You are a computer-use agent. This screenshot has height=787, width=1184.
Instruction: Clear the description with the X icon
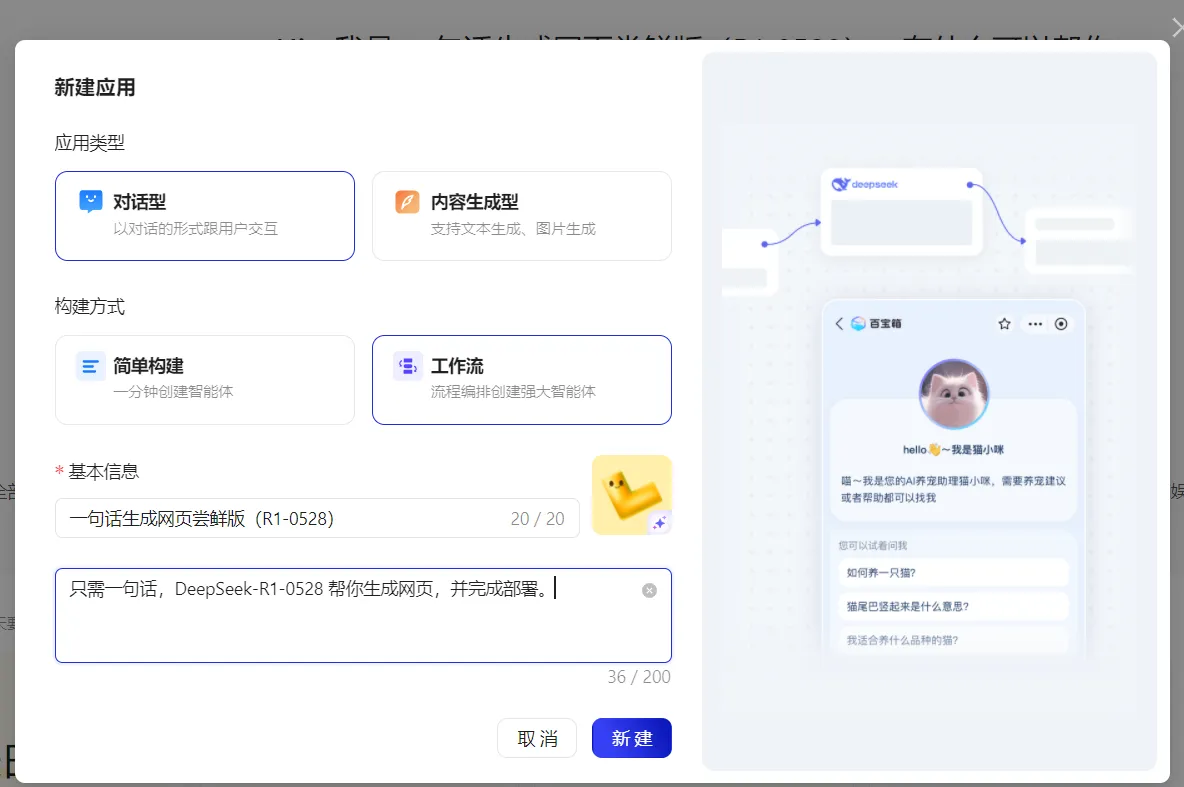[649, 591]
